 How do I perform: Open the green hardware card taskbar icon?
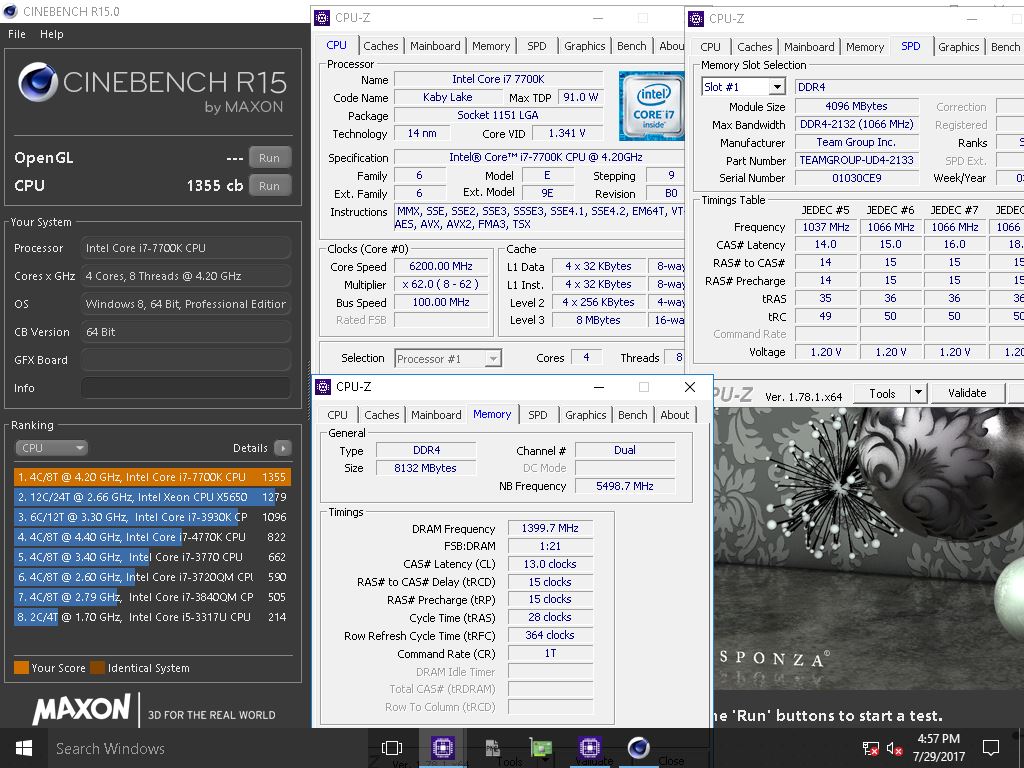[540, 748]
